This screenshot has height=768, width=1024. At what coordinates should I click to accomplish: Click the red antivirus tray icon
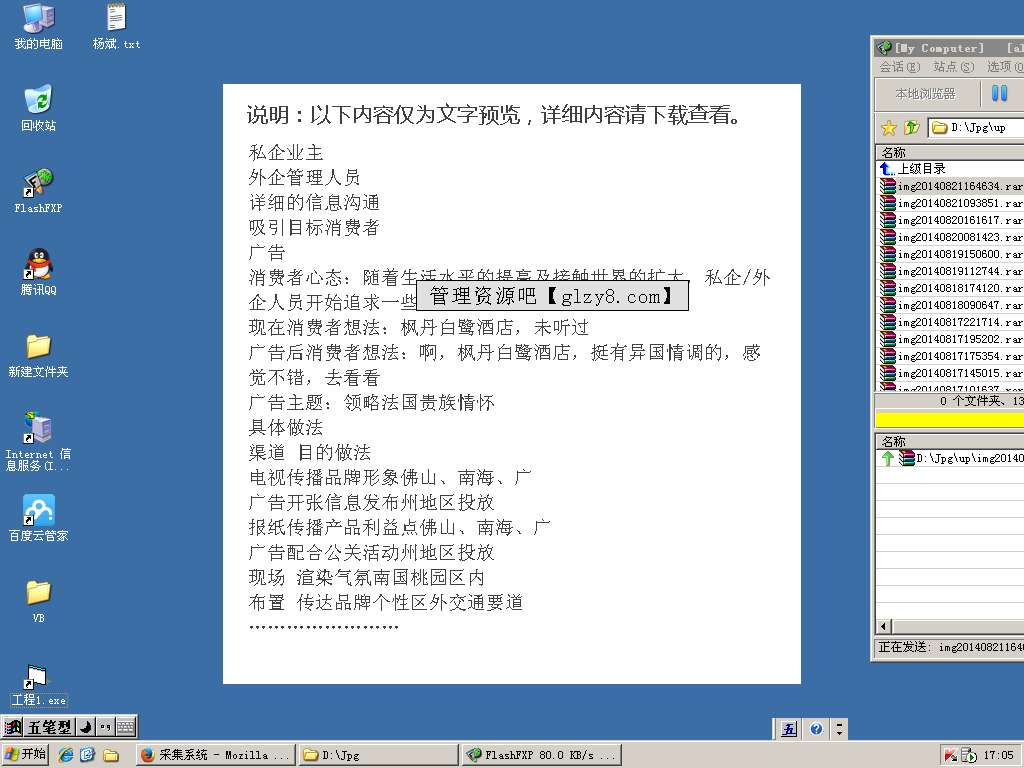pos(950,756)
